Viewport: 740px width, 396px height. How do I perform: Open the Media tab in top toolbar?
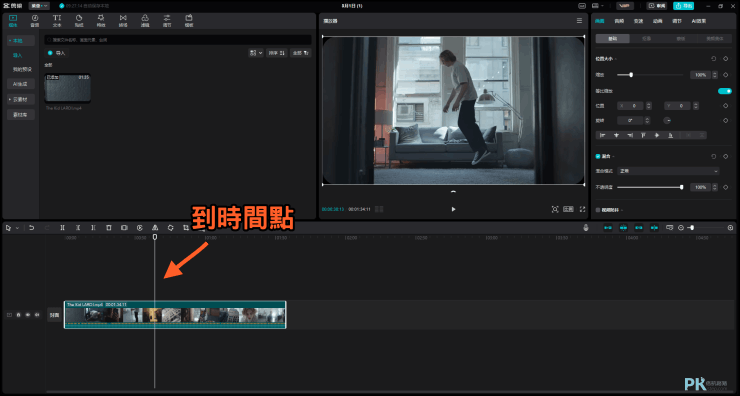[13, 21]
